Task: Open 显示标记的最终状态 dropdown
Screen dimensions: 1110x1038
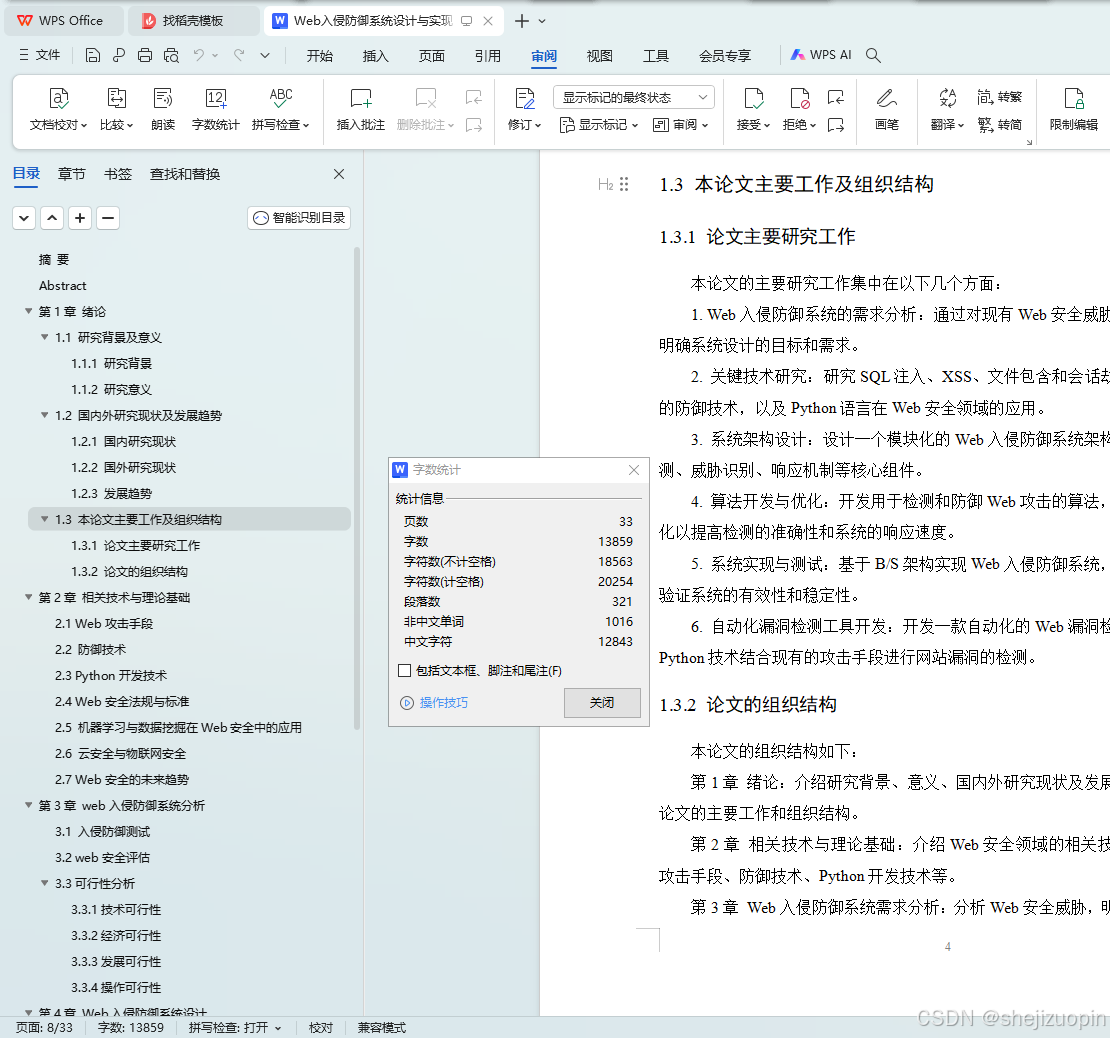Action: click(634, 98)
